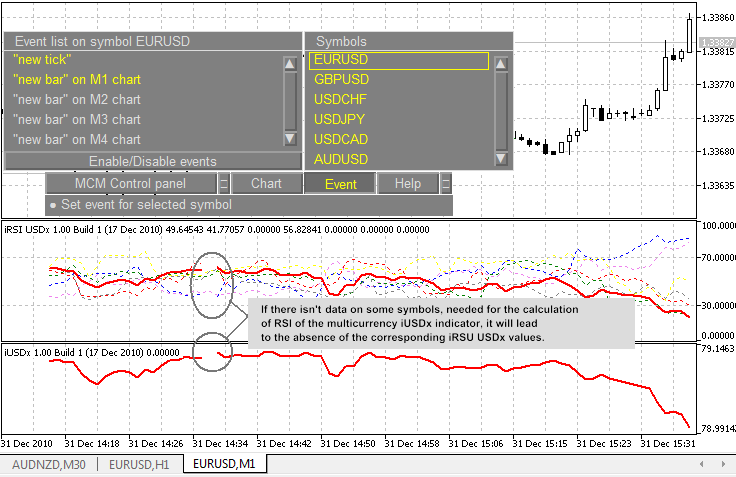Open the Chart tab
This screenshot has height=477, width=736.
click(267, 184)
